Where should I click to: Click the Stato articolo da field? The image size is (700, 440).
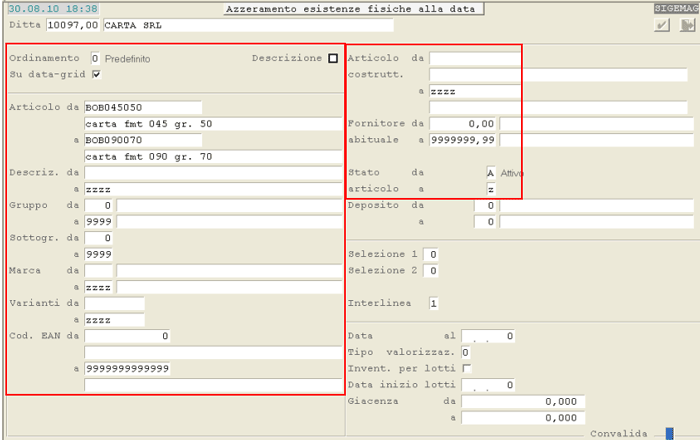point(490,172)
